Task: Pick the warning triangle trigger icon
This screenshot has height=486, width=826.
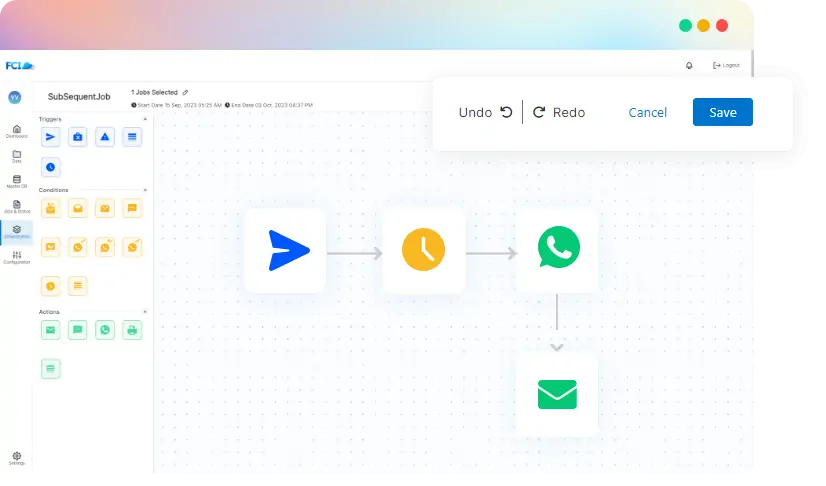Action: [105, 137]
